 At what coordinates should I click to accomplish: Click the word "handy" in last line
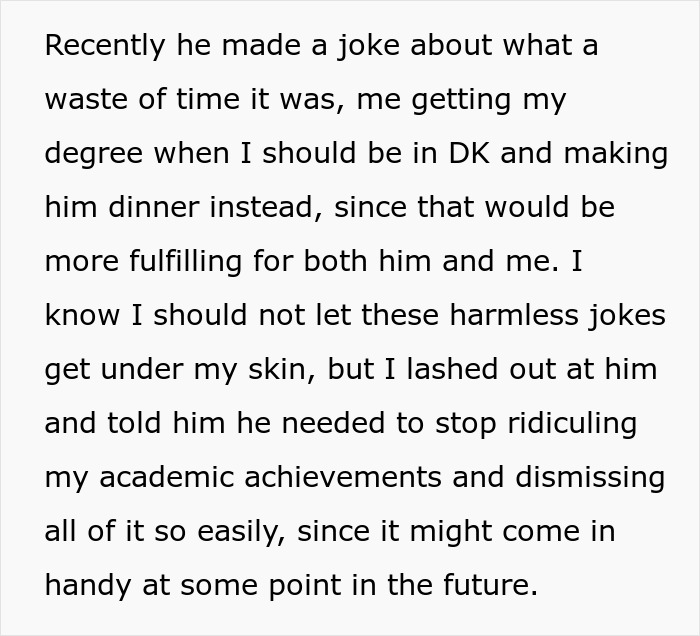coord(88,586)
